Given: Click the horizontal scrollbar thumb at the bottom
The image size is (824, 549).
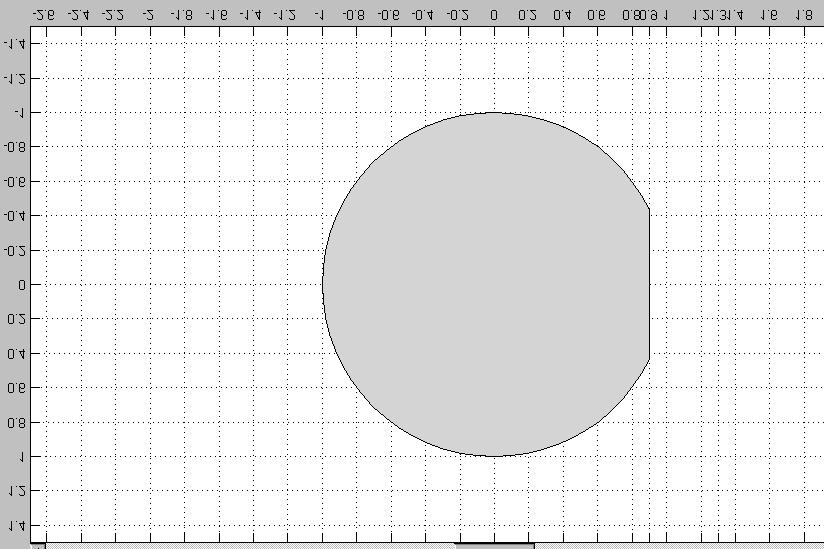Looking at the screenshot, I should [x=495, y=546].
